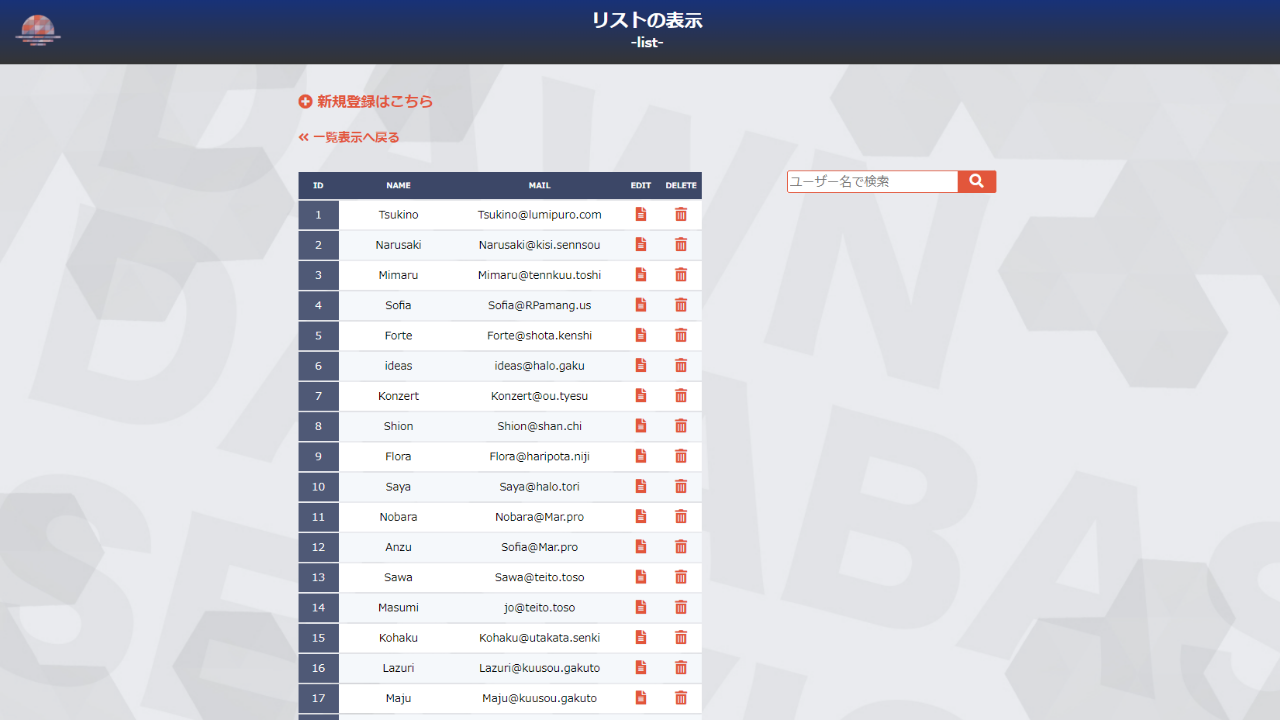The height and width of the screenshot is (720, 1280).
Task: Click the ユーザー名で検索 search field
Action: pyautogui.click(x=870, y=181)
